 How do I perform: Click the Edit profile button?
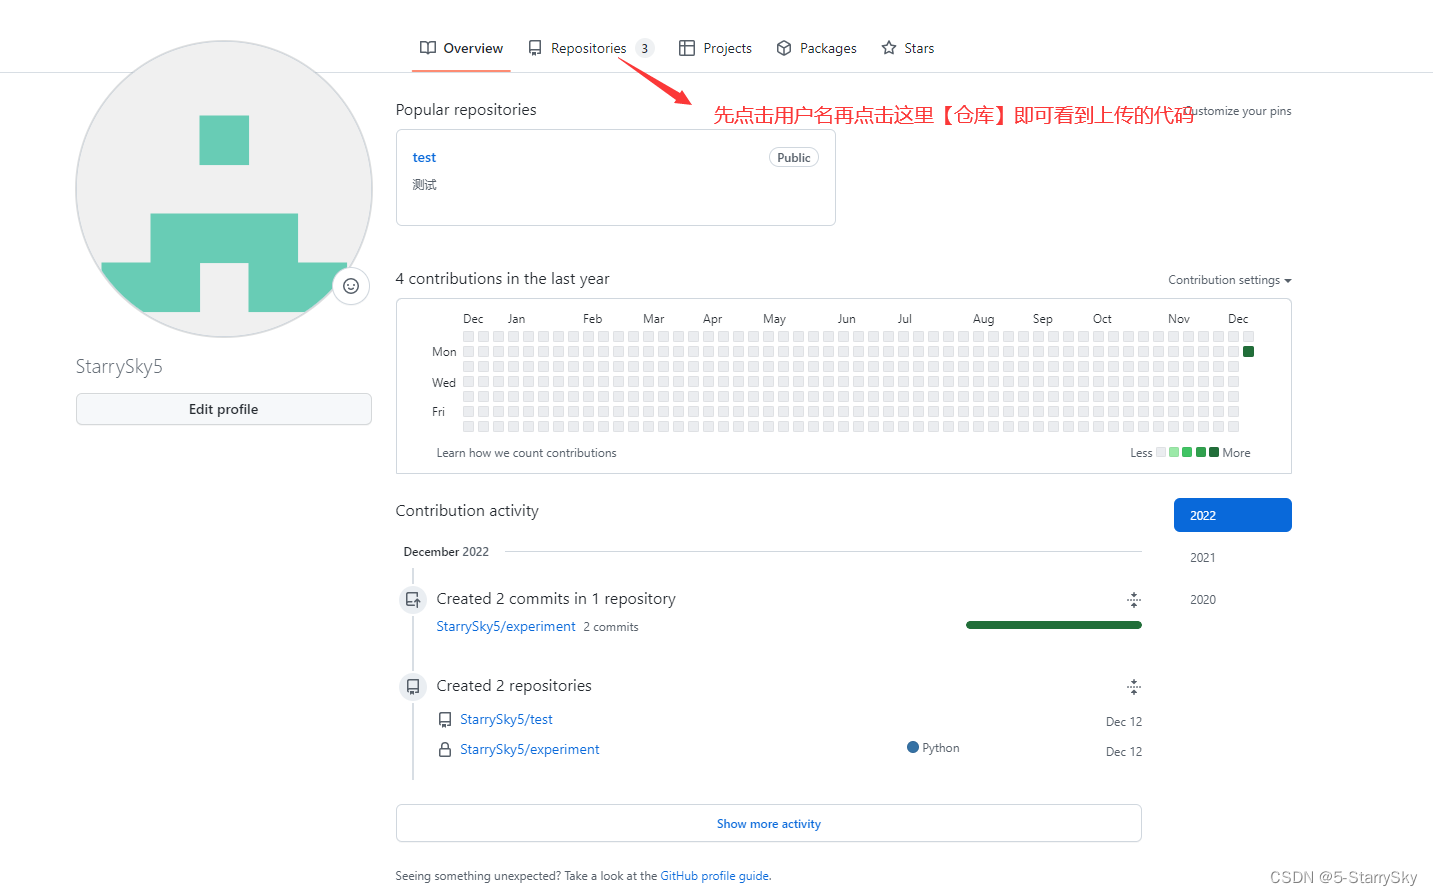224,409
